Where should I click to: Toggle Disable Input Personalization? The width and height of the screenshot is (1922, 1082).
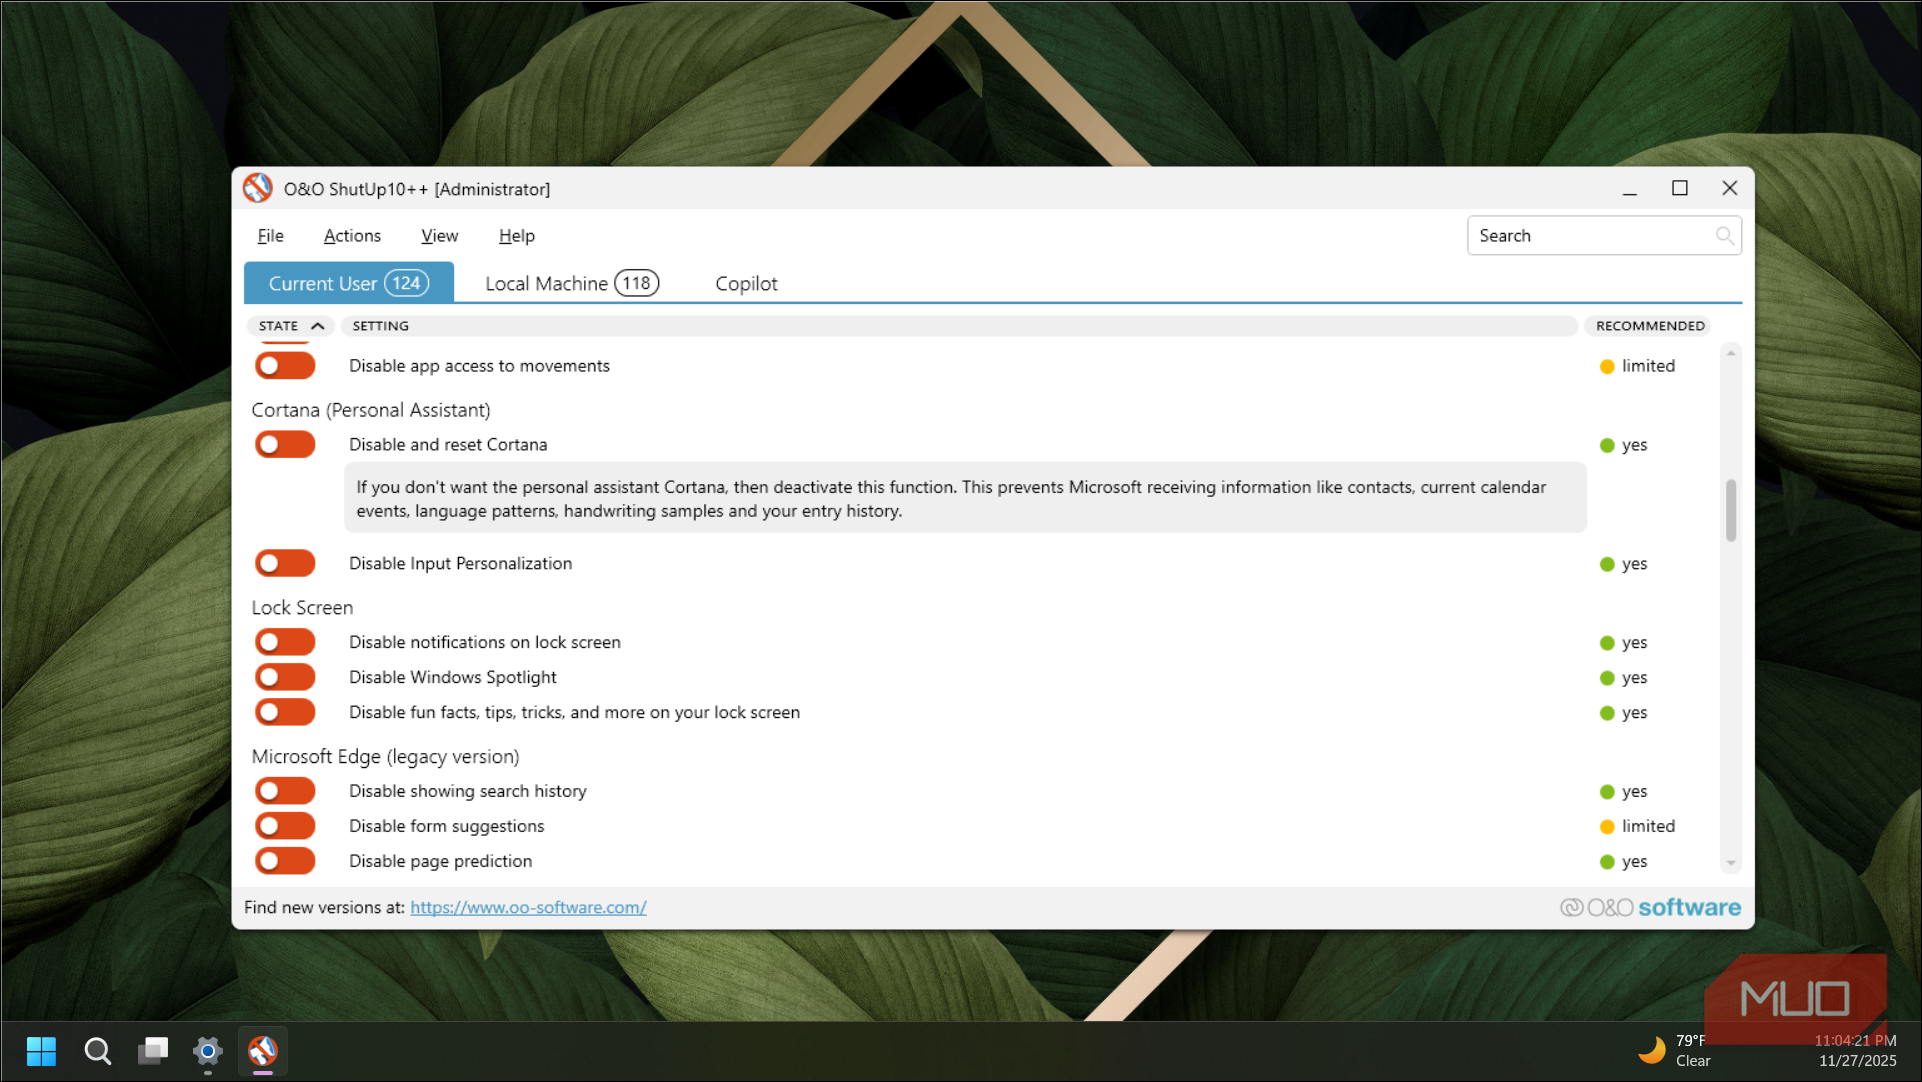pos(285,563)
